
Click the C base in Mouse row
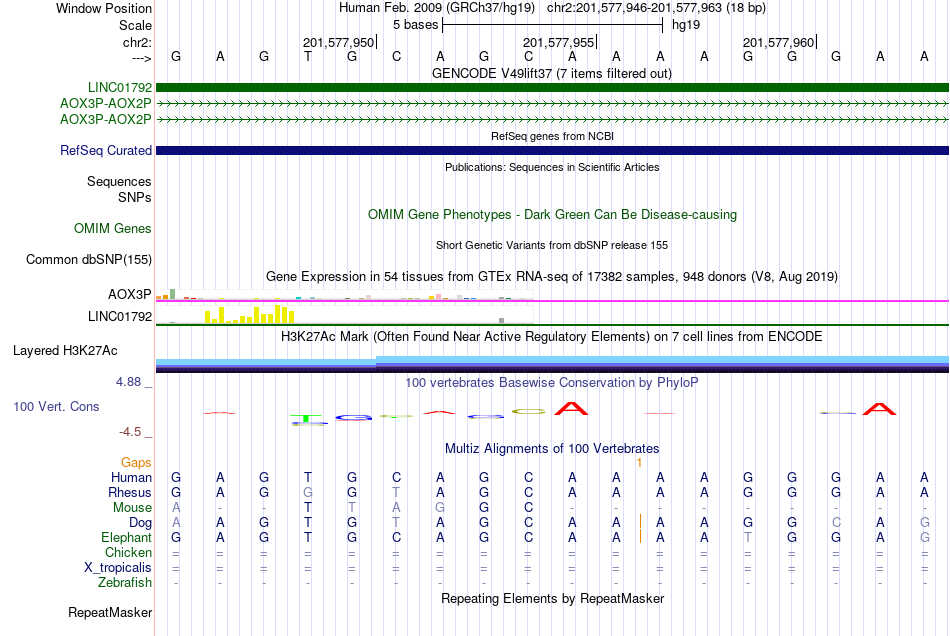point(528,508)
